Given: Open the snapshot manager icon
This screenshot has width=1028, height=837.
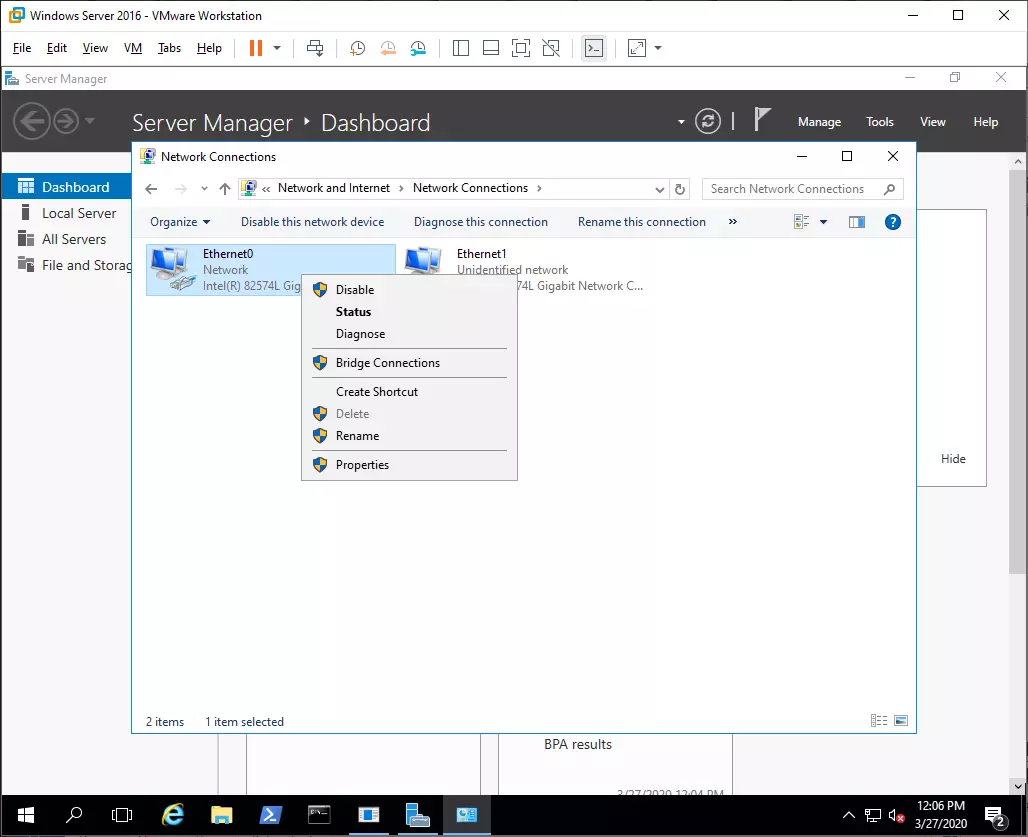Looking at the screenshot, I should (x=418, y=48).
